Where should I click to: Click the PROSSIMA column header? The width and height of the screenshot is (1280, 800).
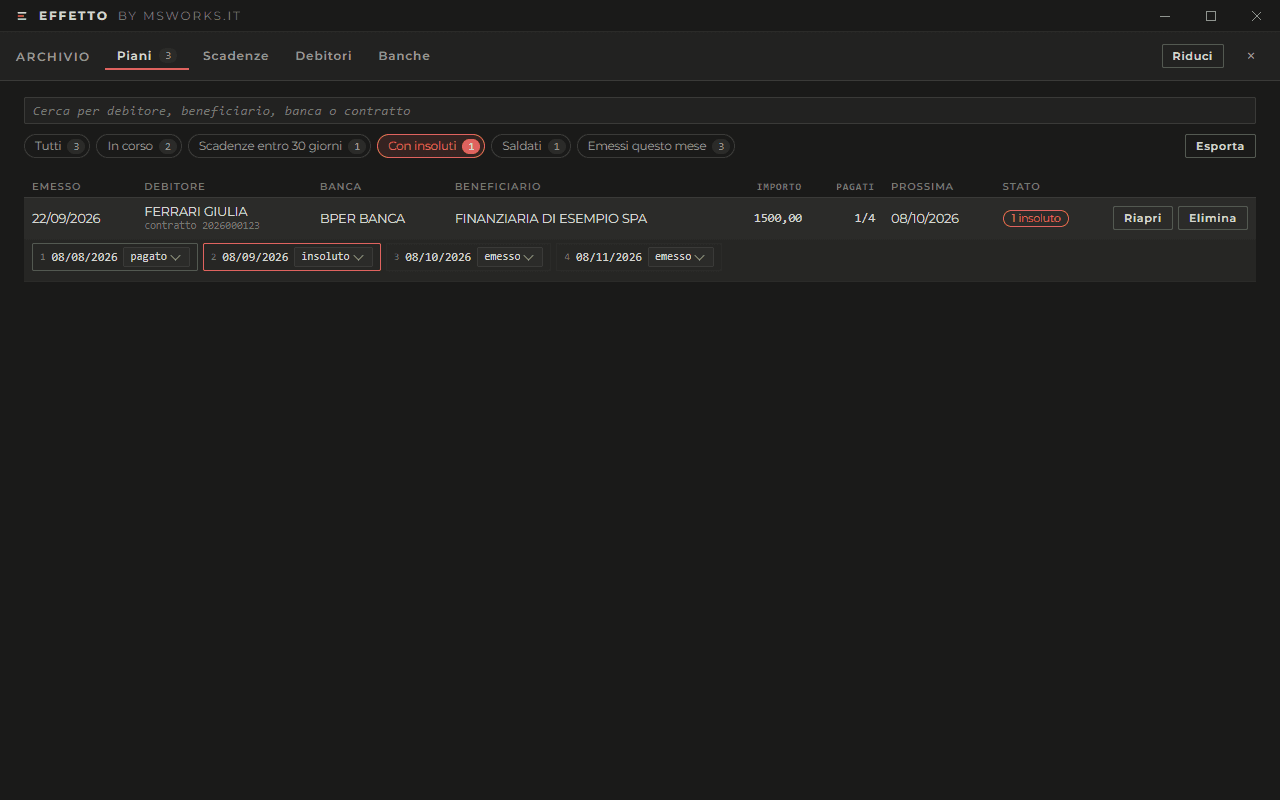click(x=922, y=187)
